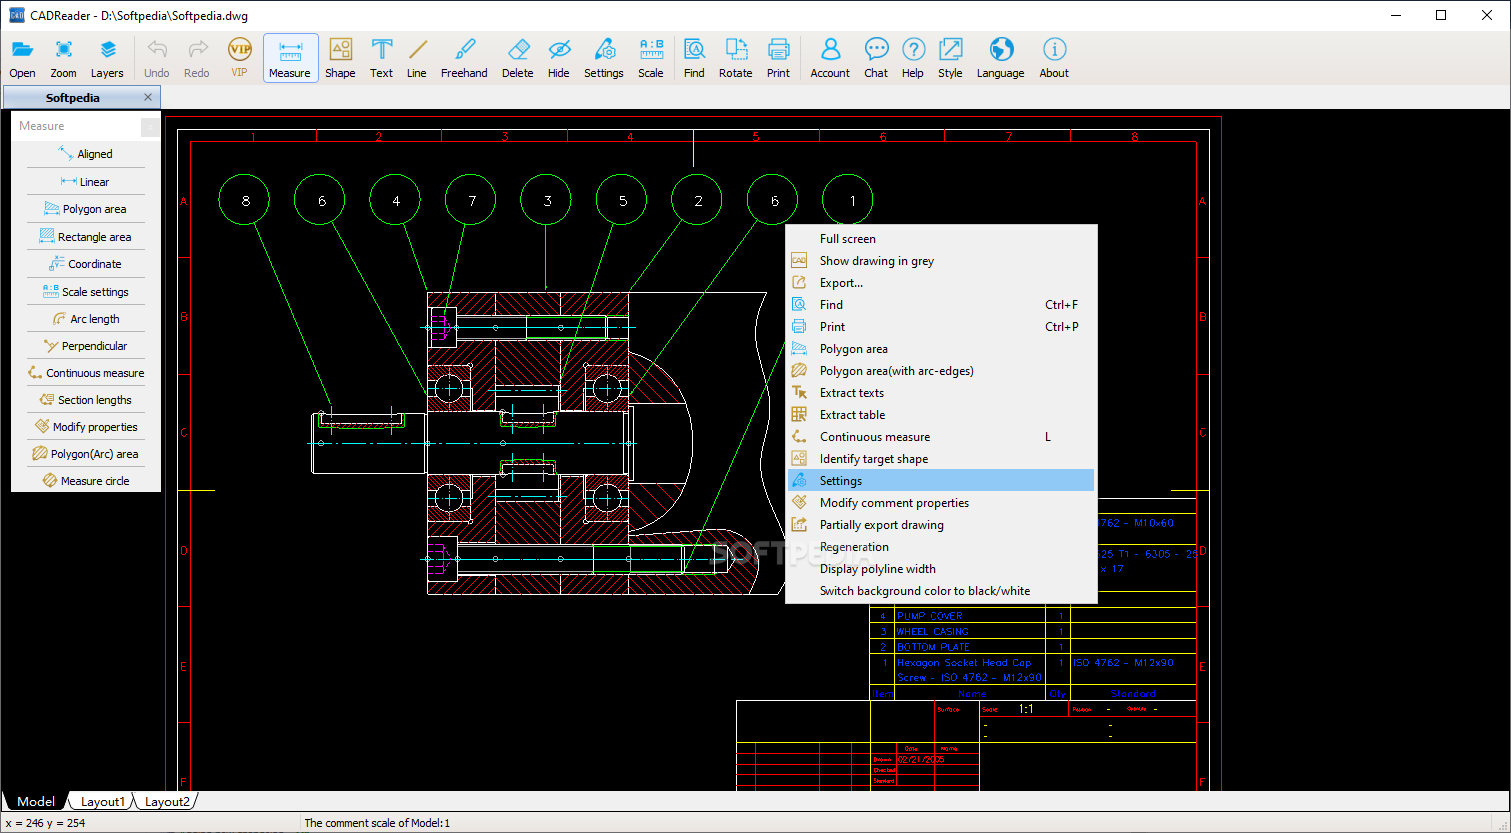Choose Full screen from context menu
Image resolution: width=1511 pixels, height=833 pixels.
(941, 239)
